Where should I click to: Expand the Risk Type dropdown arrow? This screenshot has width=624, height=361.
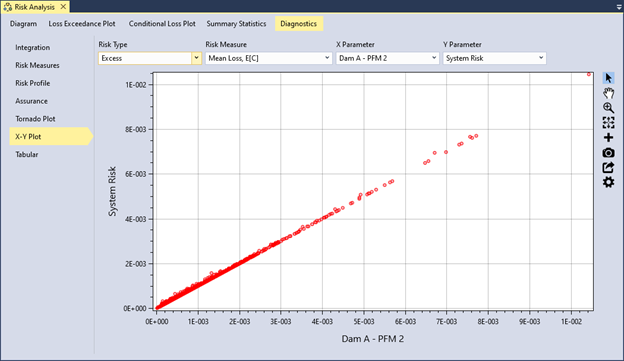[196, 58]
